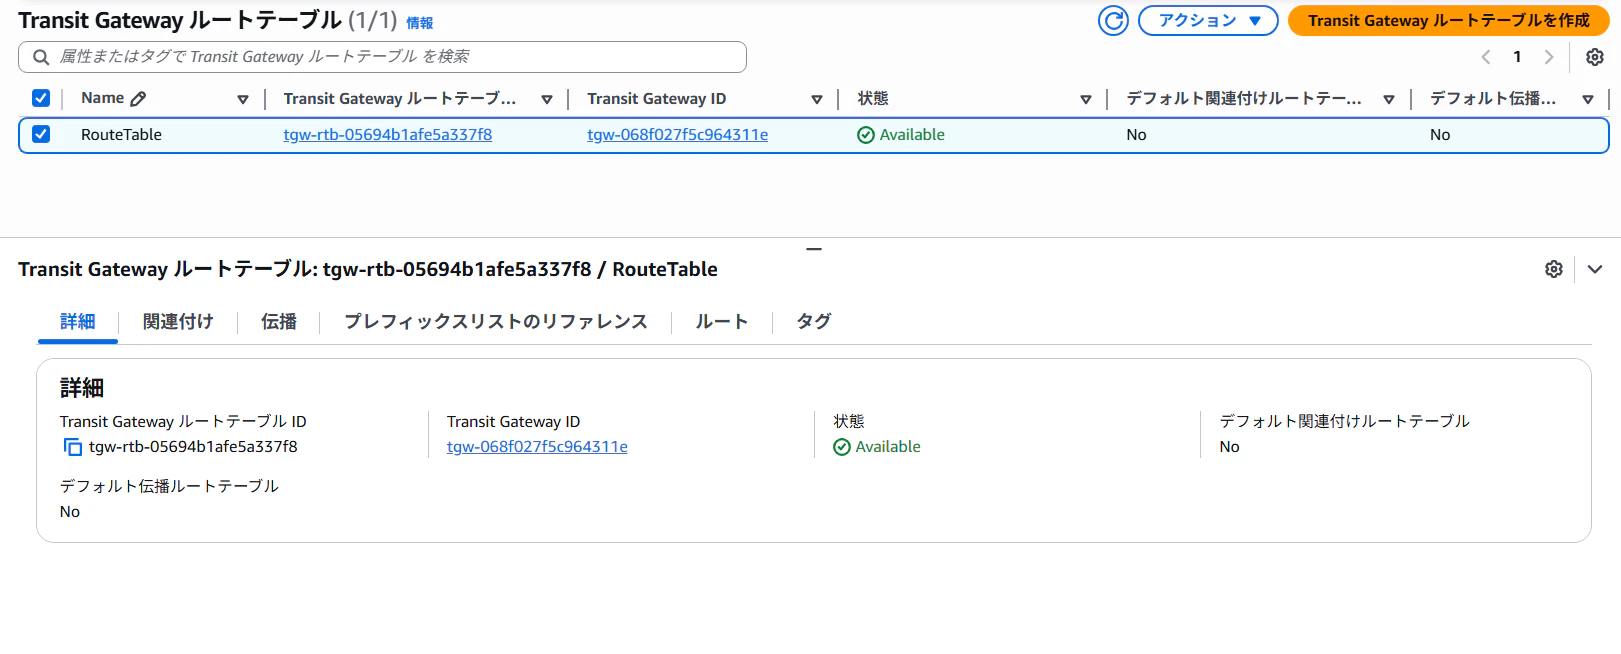Switch to the 関連付け tab

pyautogui.click(x=178, y=321)
